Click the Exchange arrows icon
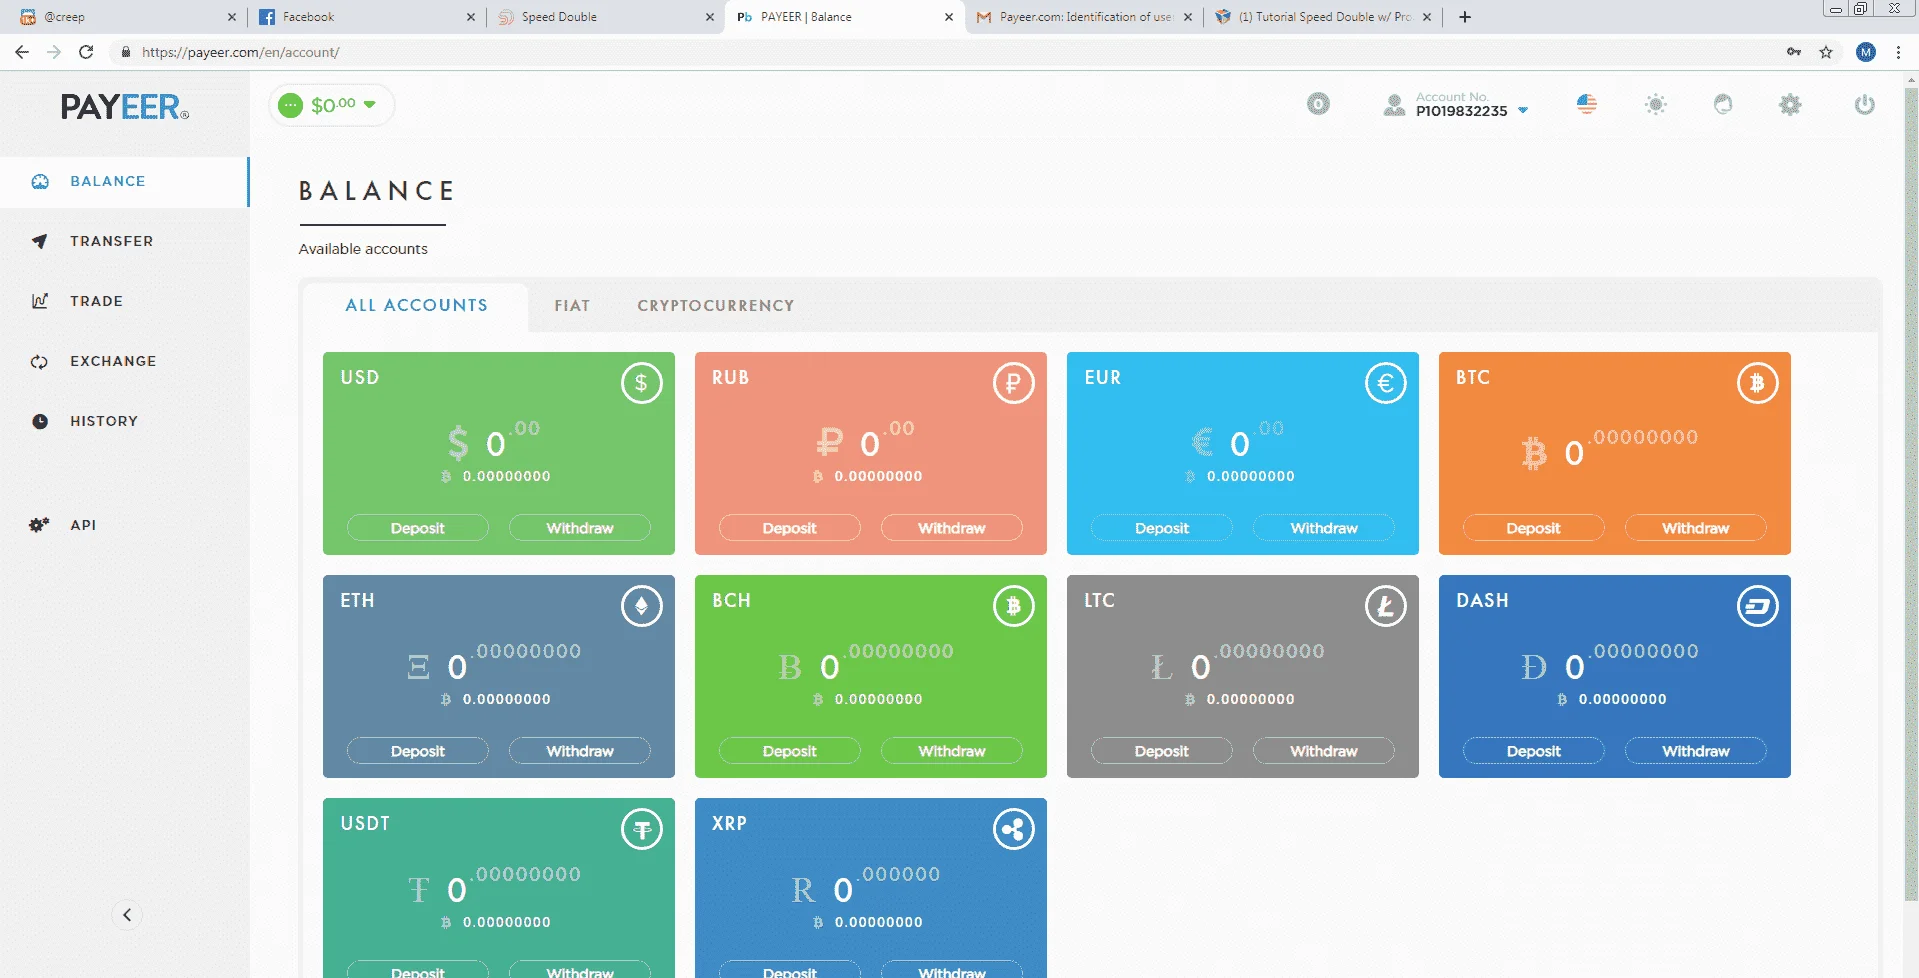Screen dimensions: 1919x978 point(40,361)
